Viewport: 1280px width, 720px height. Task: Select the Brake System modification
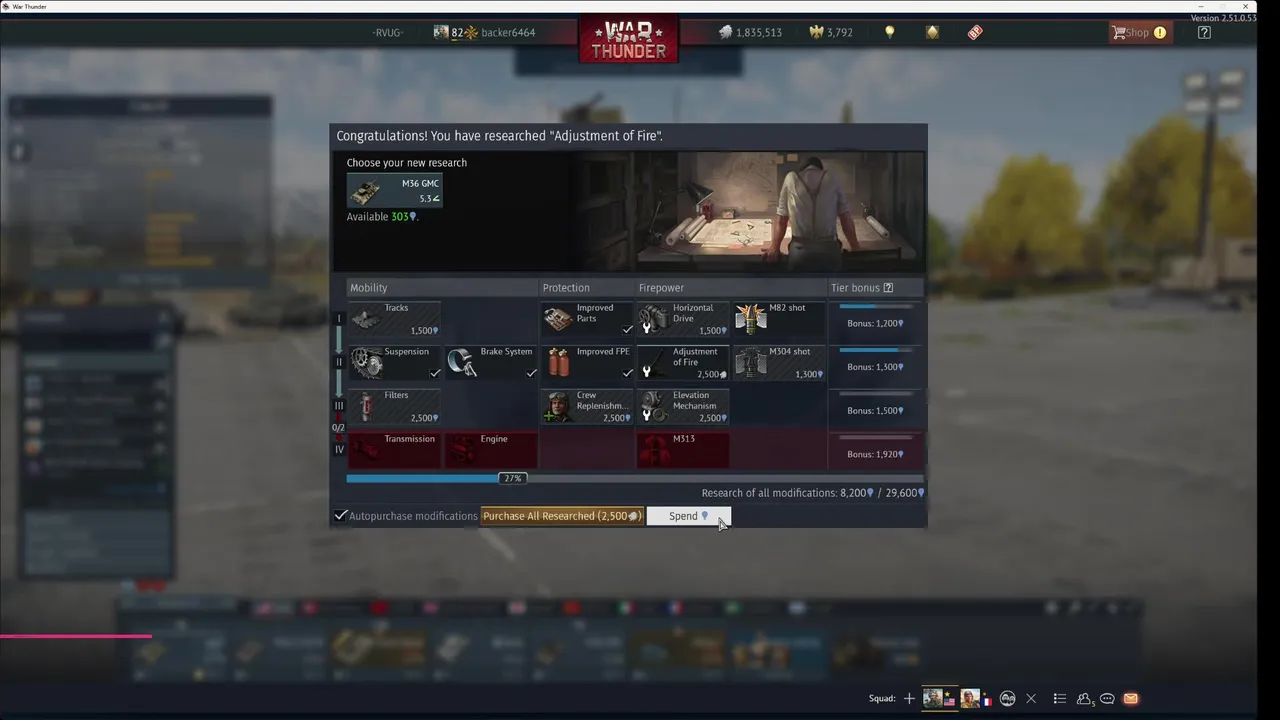(x=491, y=363)
